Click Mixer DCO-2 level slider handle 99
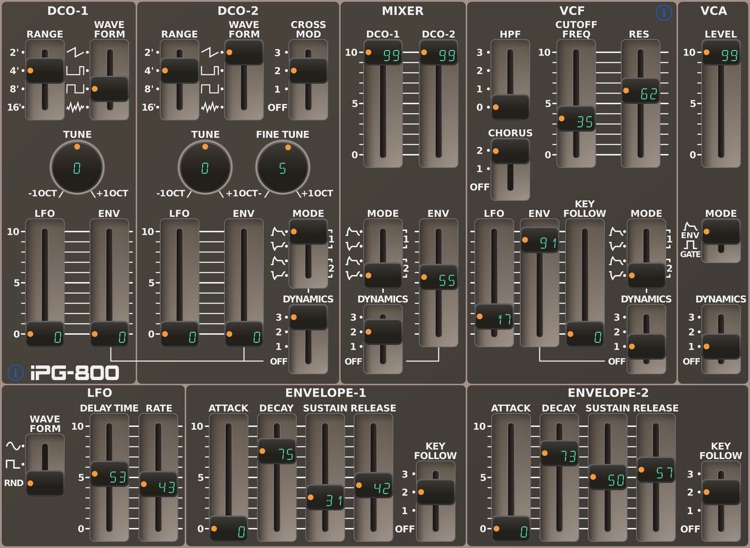Screen dimensions: 750x548 click(x=439, y=53)
